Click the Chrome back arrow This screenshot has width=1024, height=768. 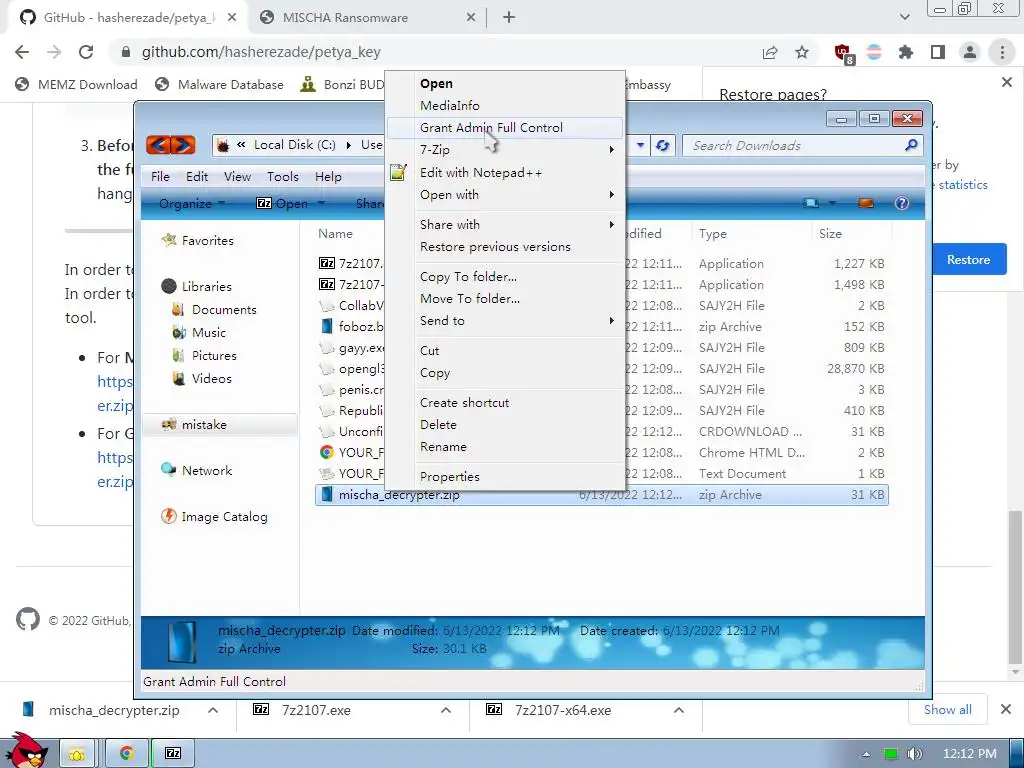coord(22,52)
